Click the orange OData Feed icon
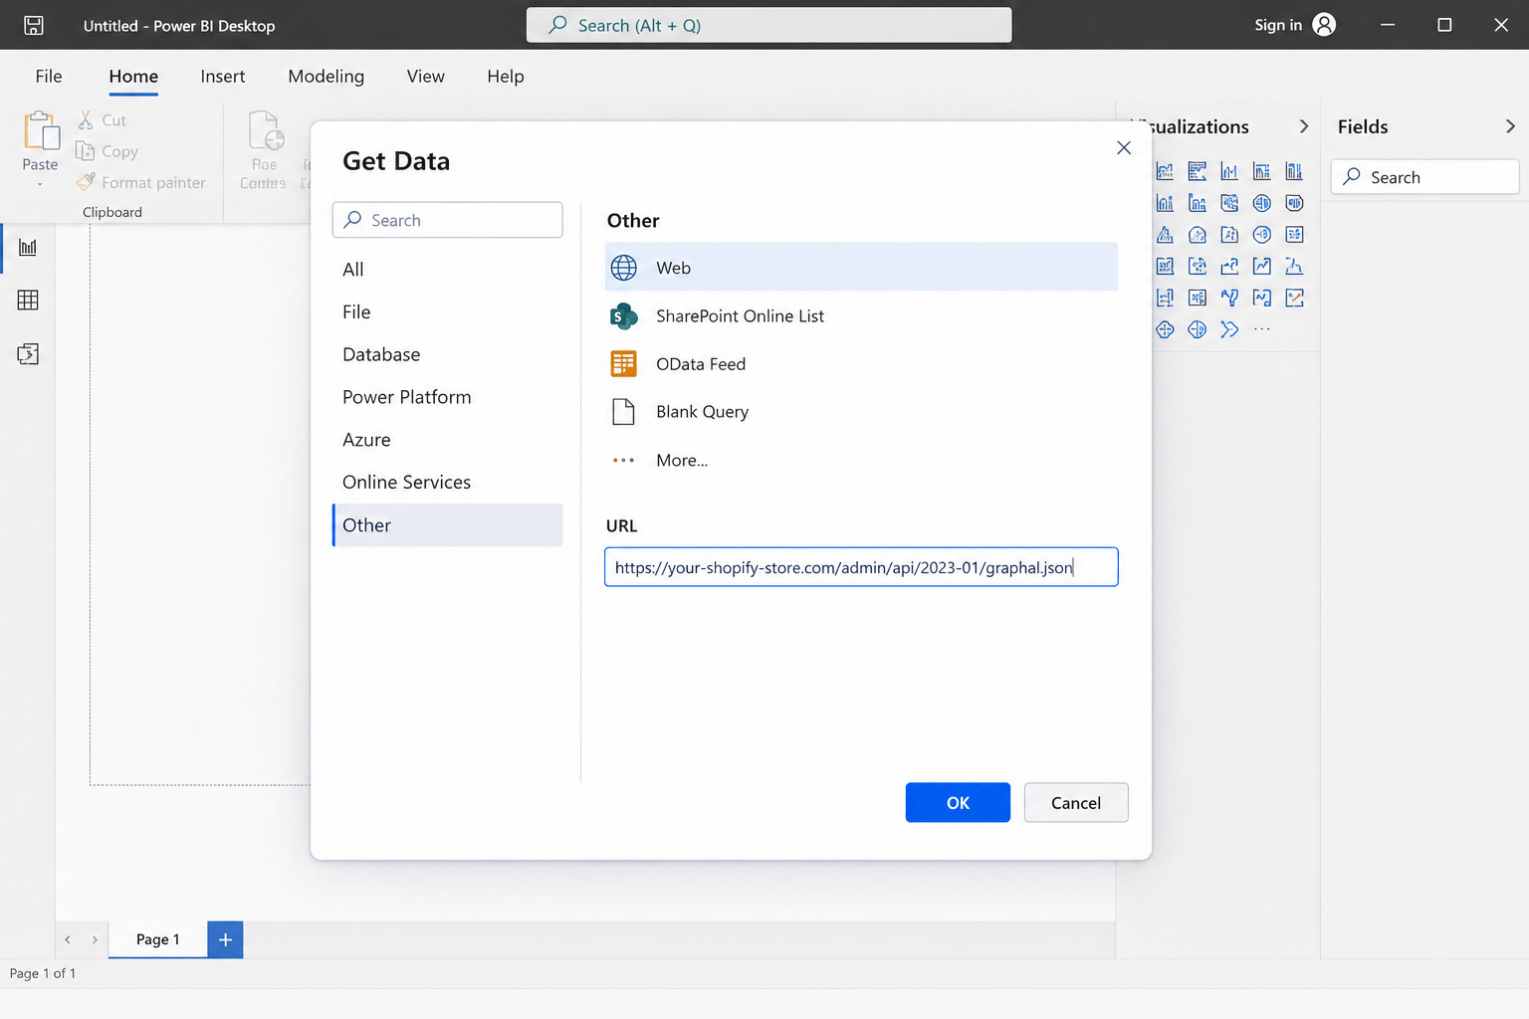 624,364
